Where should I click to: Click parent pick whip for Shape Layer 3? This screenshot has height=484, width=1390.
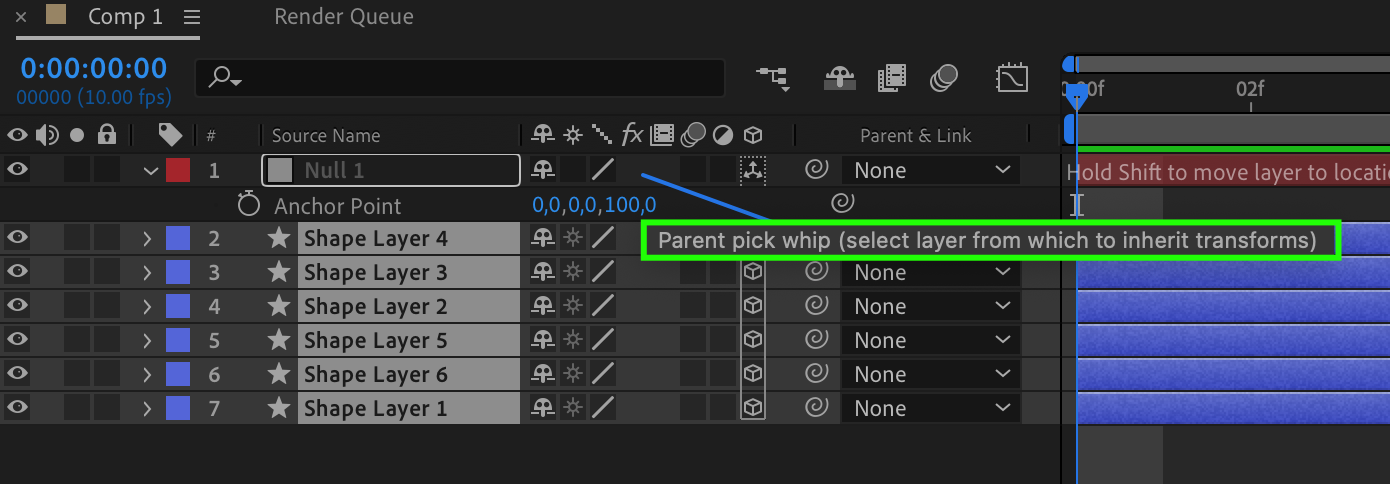[x=817, y=272]
